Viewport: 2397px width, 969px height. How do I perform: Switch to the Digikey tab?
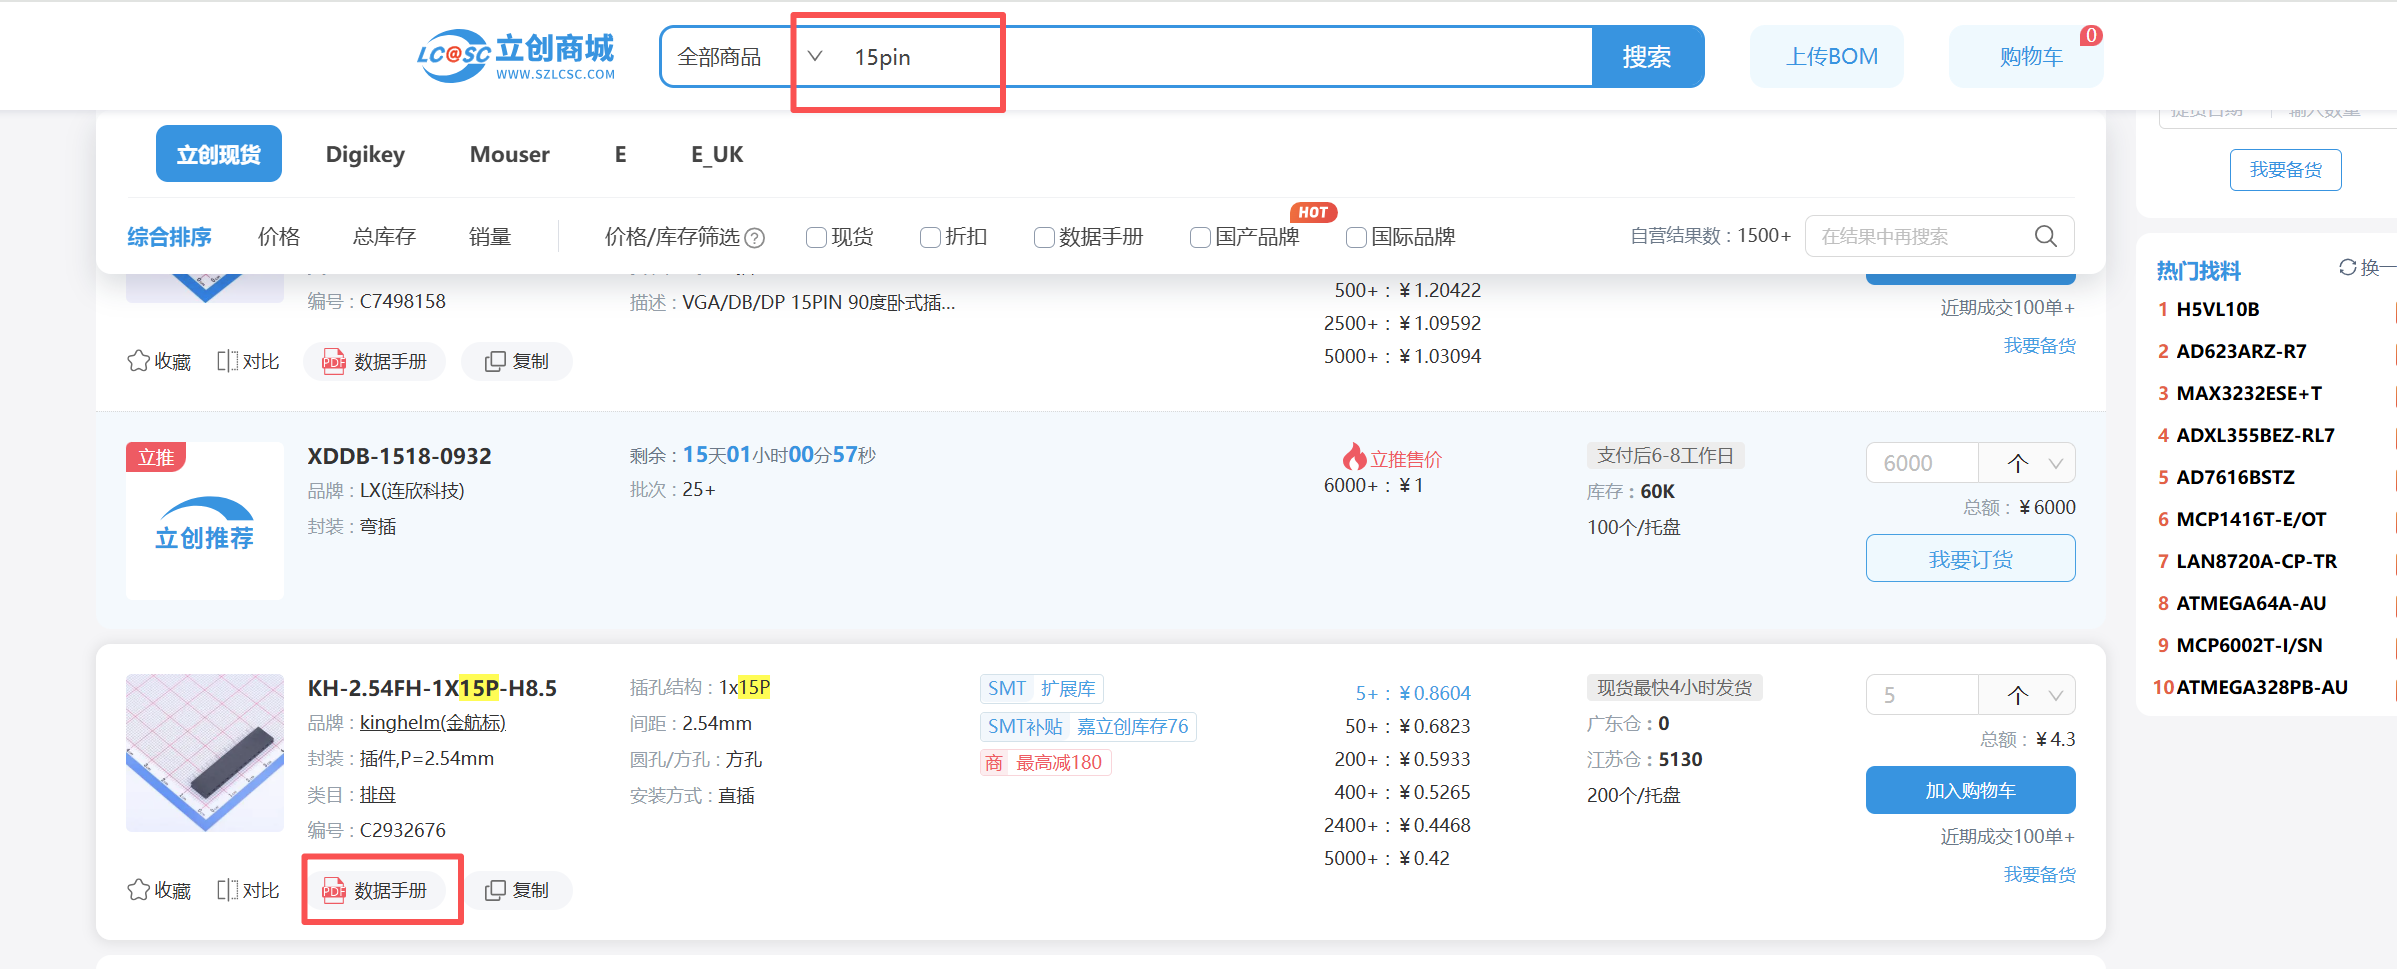pyautogui.click(x=365, y=154)
